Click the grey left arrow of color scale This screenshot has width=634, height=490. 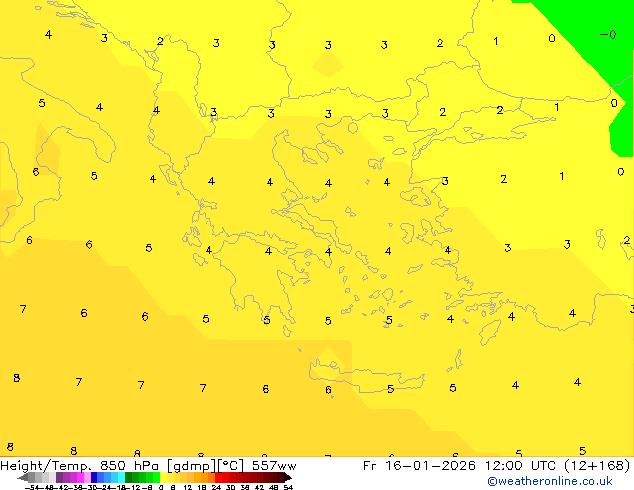click(x=23, y=477)
